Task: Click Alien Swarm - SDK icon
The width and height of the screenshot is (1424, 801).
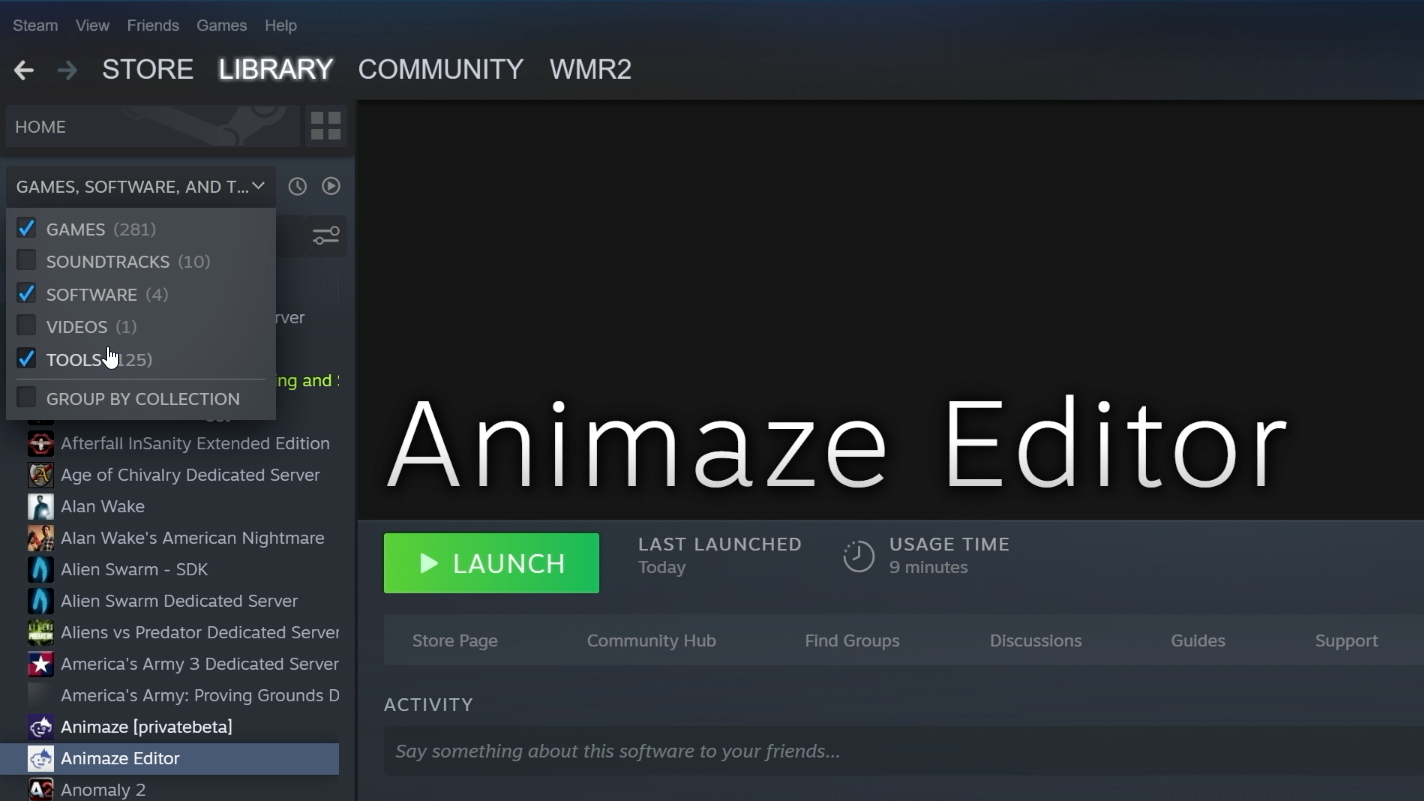Action: click(x=41, y=569)
